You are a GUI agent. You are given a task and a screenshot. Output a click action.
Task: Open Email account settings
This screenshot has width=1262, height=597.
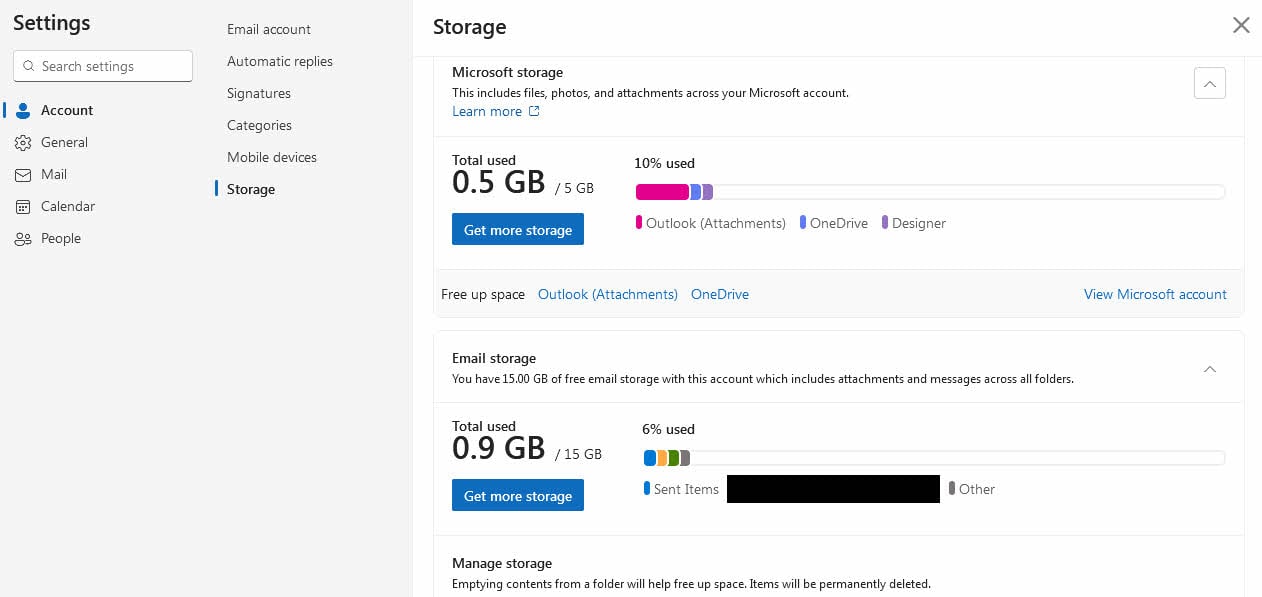click(x=269, y=29)
